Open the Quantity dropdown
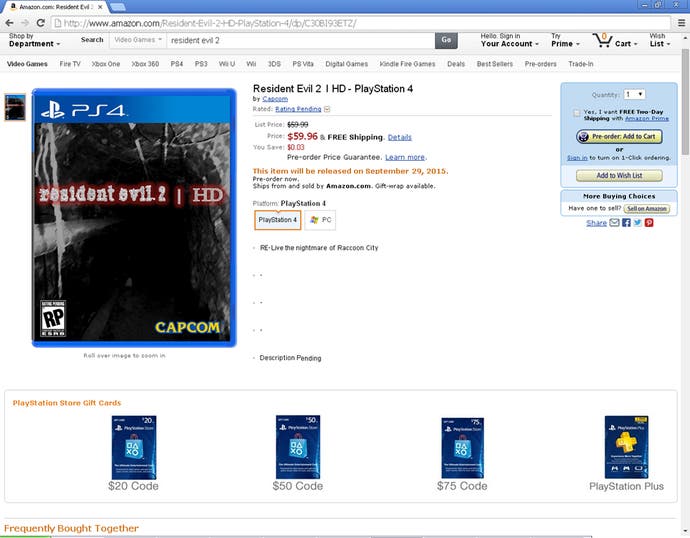Image resolution: width=690 pixels, height=538 pixels. pos(634,94)
